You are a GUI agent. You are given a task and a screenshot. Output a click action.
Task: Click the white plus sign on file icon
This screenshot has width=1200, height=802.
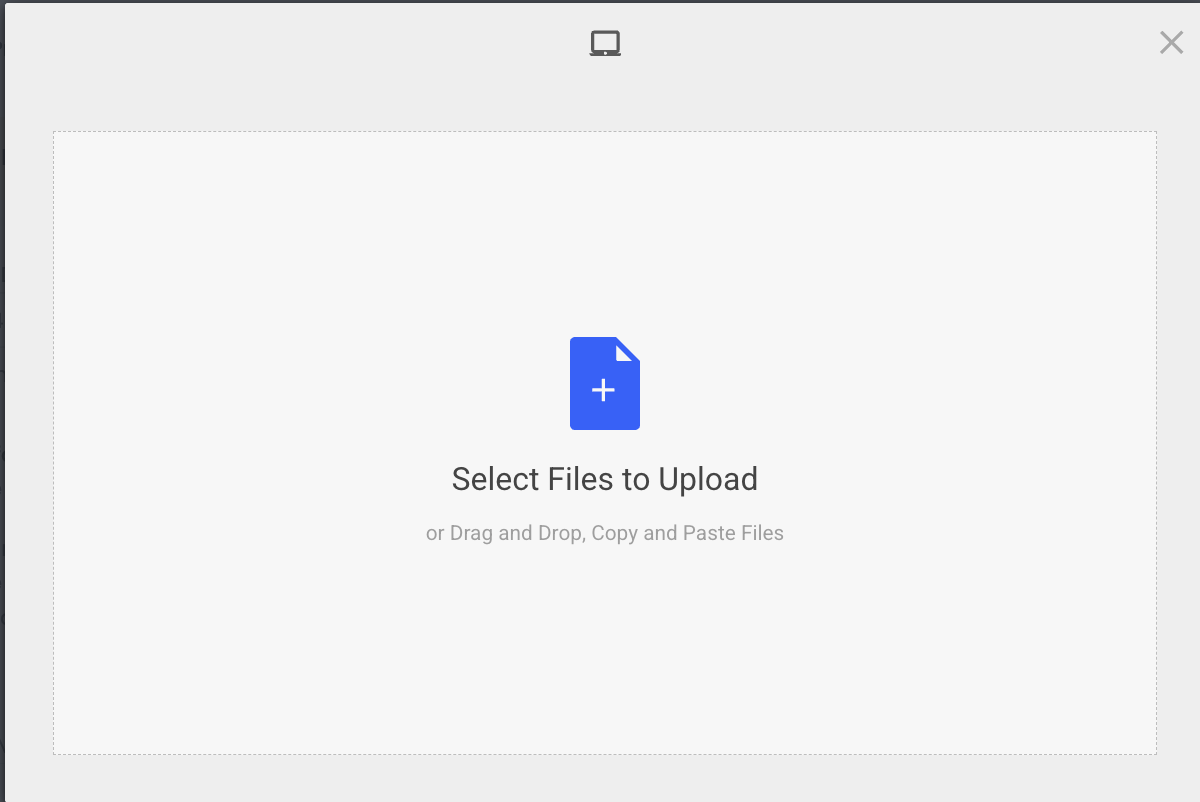pyautogui.click(x=603, y=390)
